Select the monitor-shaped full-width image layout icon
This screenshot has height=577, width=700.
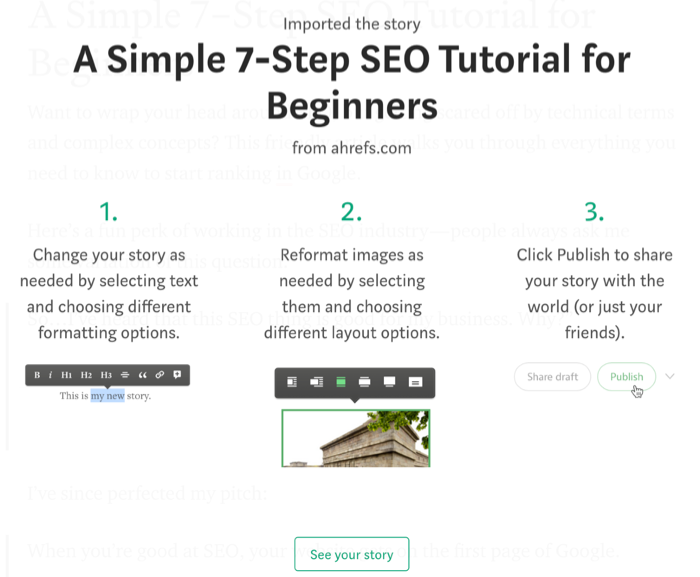390,382
